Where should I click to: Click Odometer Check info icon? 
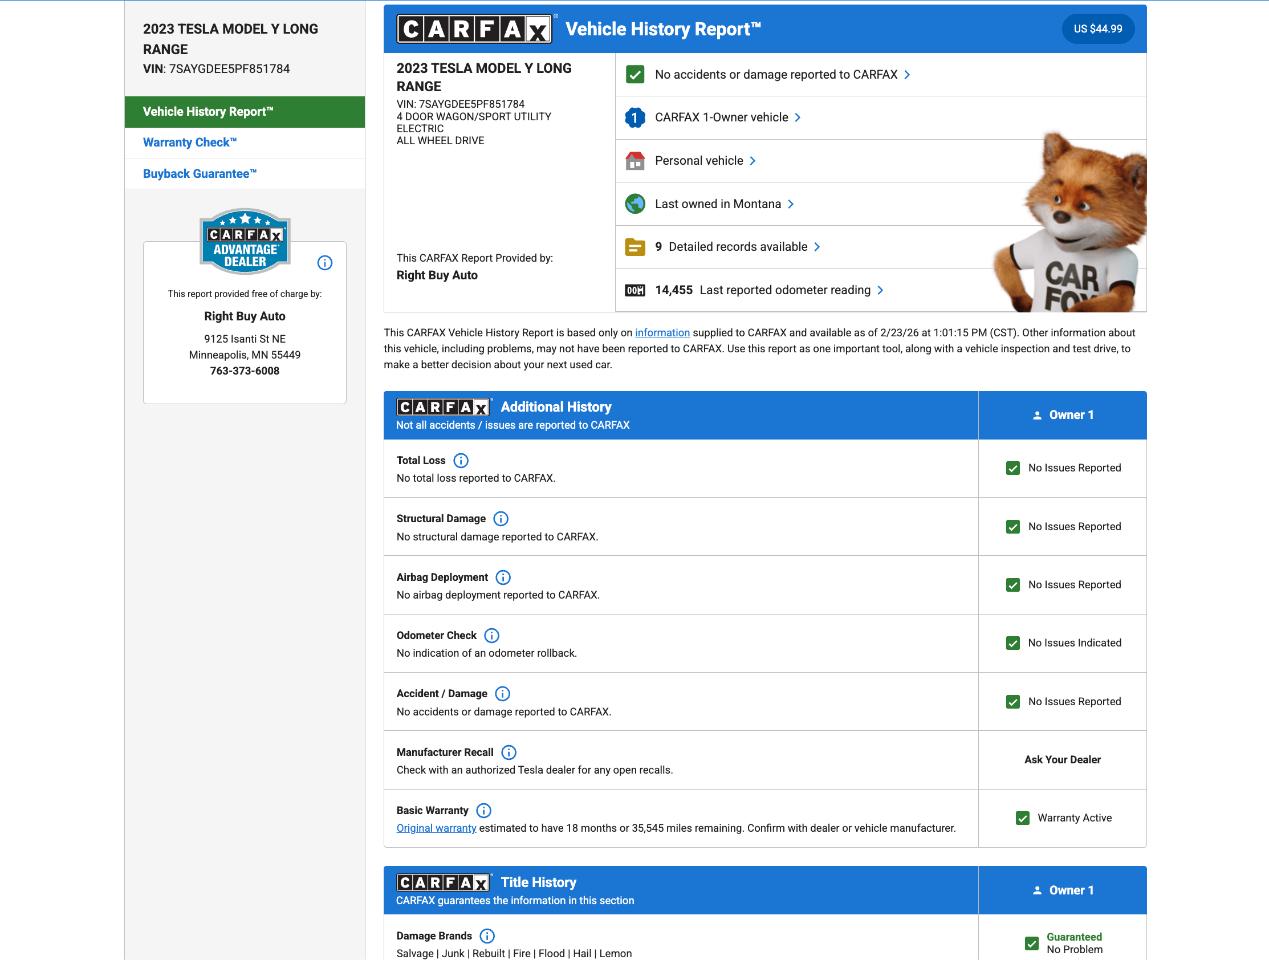(x=491, y=636)
